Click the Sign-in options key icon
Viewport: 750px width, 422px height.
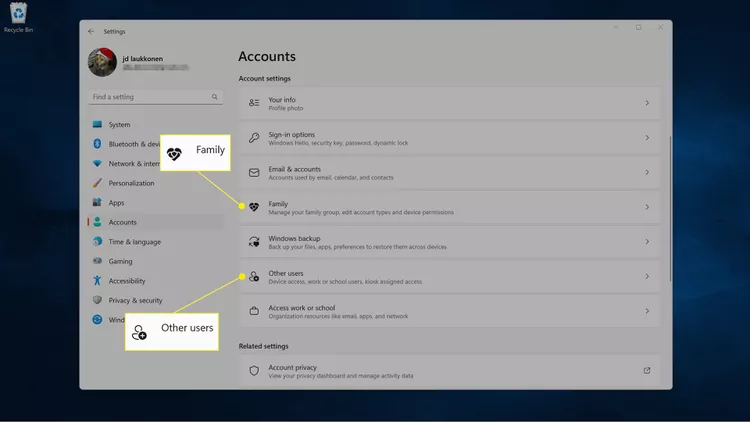click(x=254, y=138)
